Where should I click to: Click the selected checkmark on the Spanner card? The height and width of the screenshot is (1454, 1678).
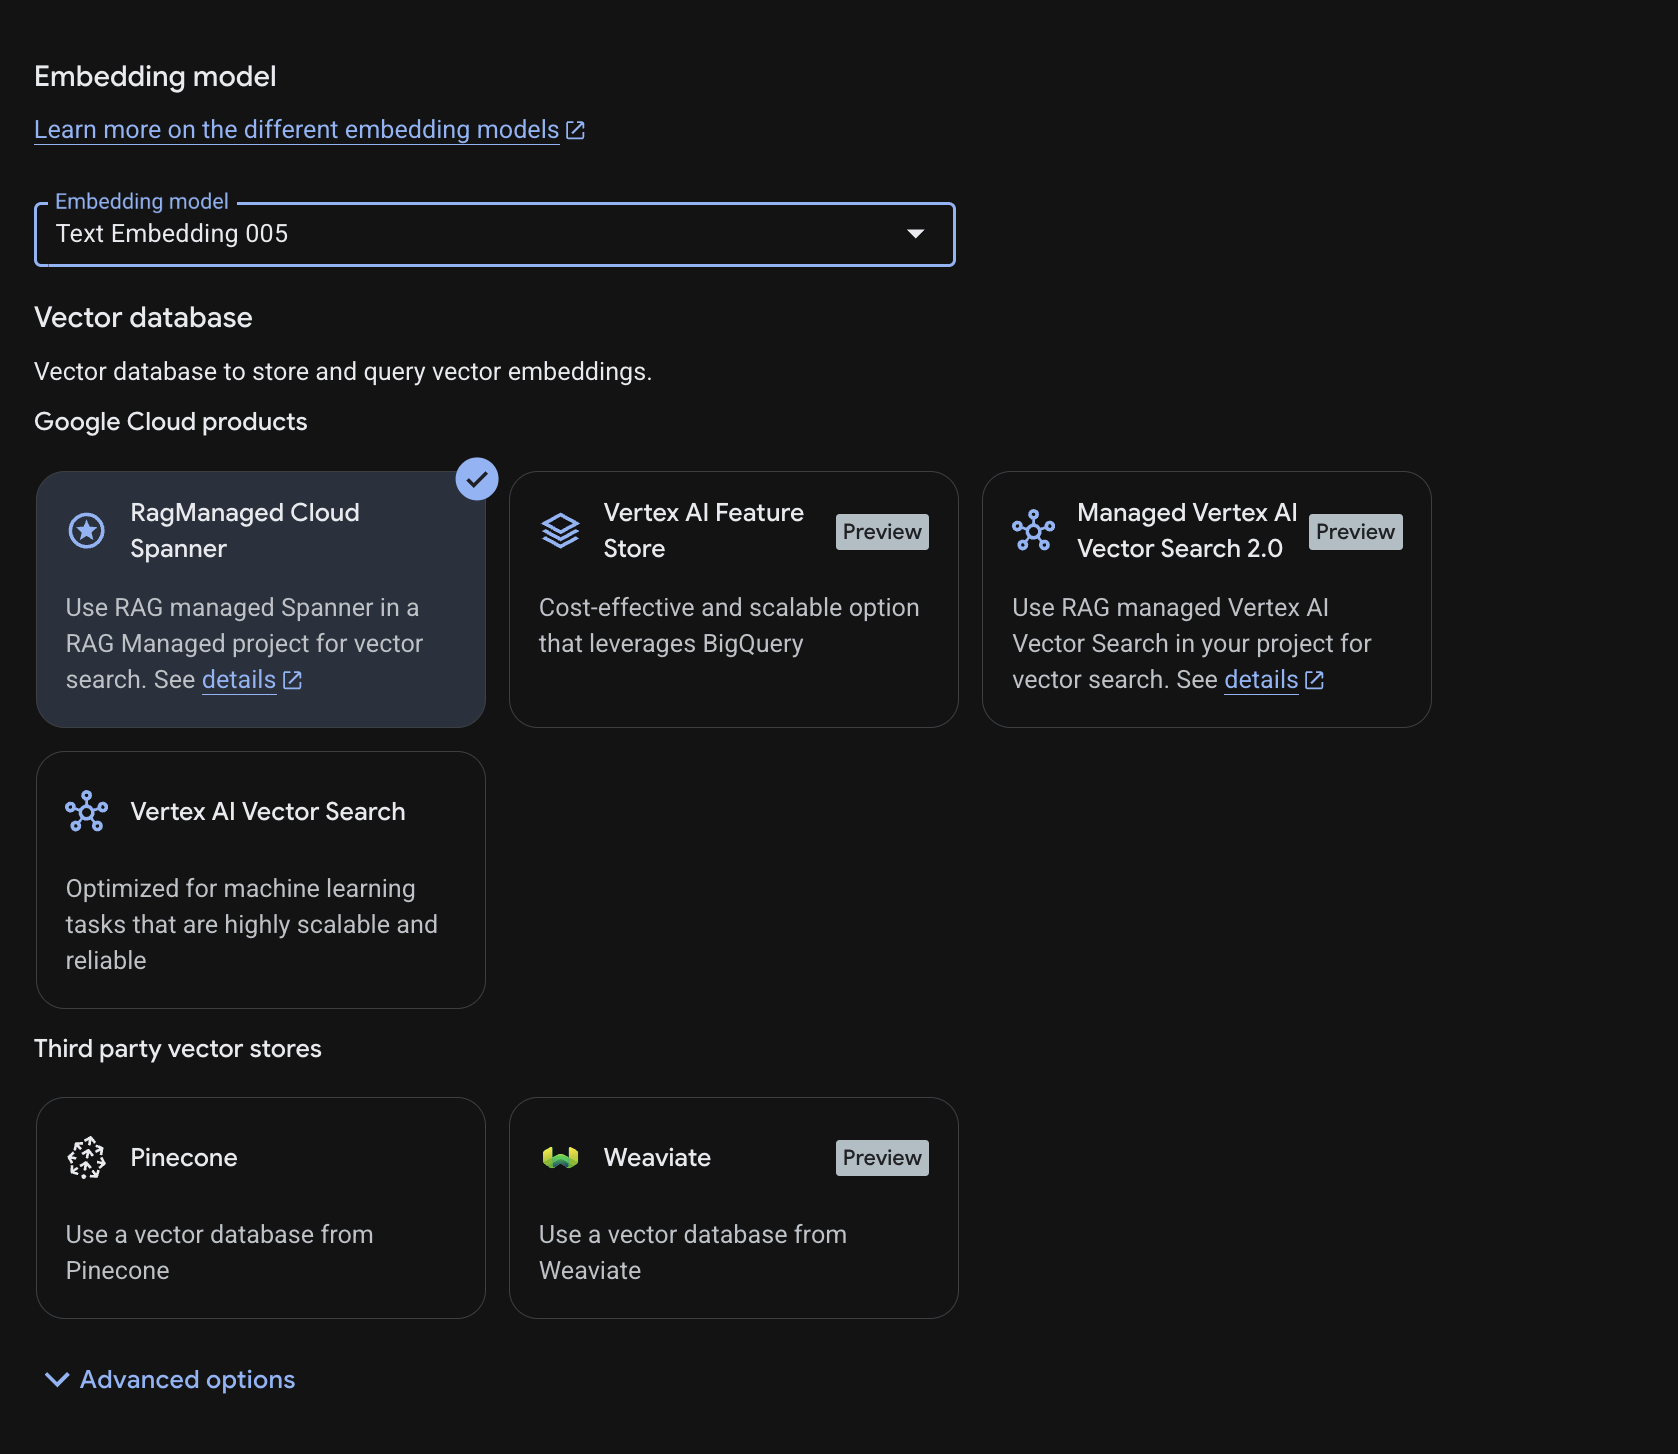[x=477, y=479]
